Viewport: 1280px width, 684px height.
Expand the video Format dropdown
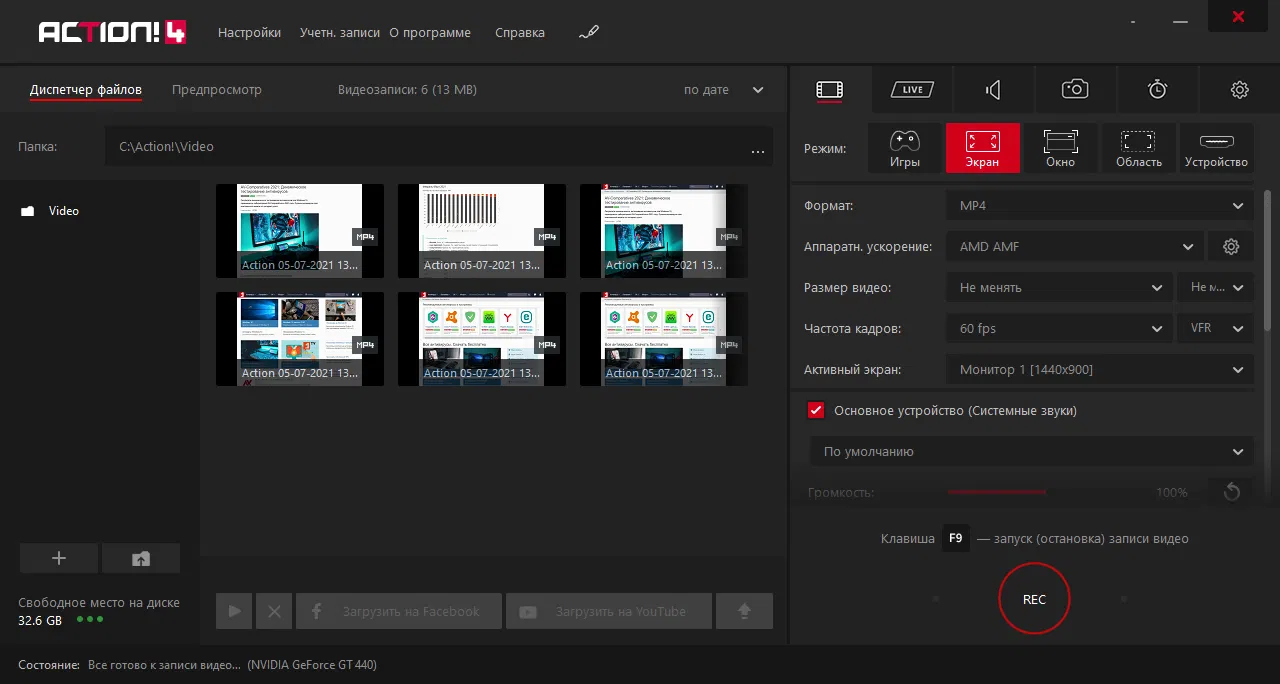tap(1099, 206)
